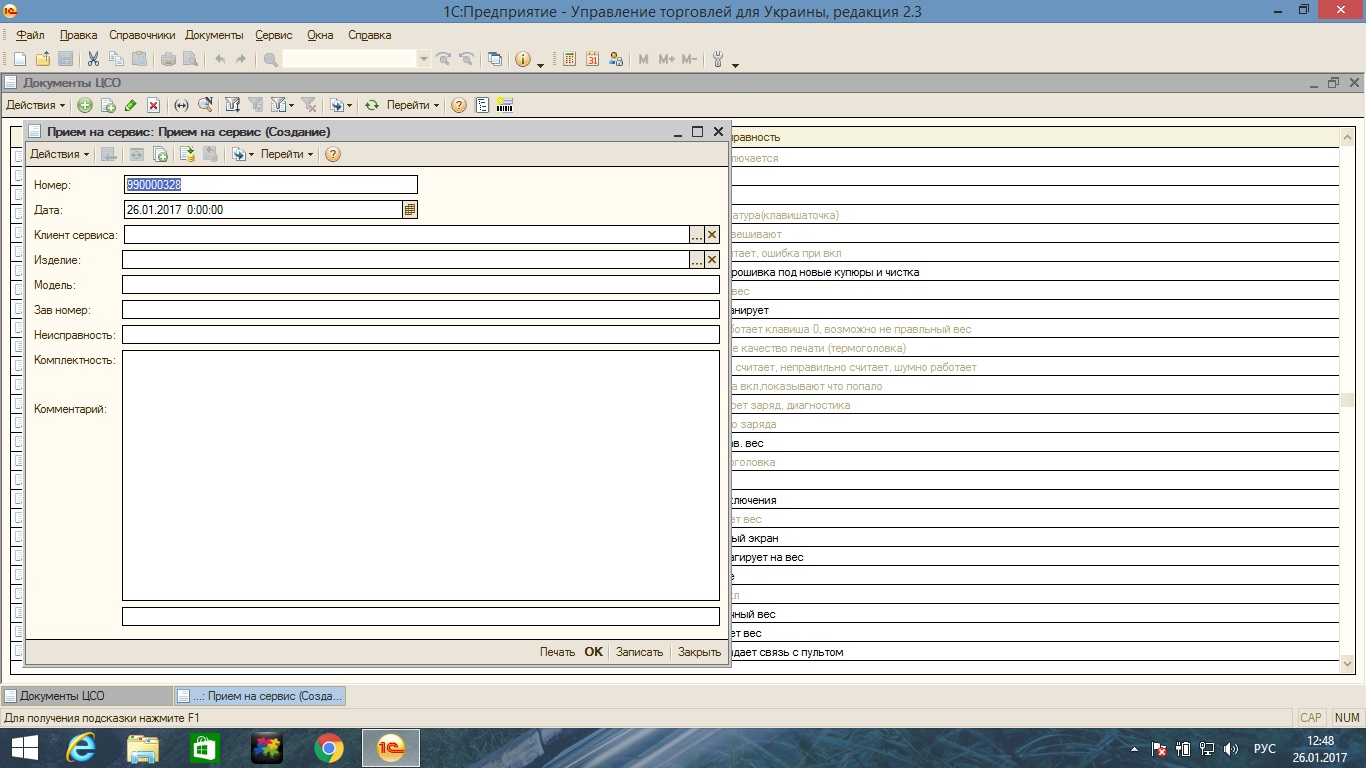1366x768 pixels.
Task: Click the filter and sort icon in Документы ЦСО
Action: tap(233, 105)
